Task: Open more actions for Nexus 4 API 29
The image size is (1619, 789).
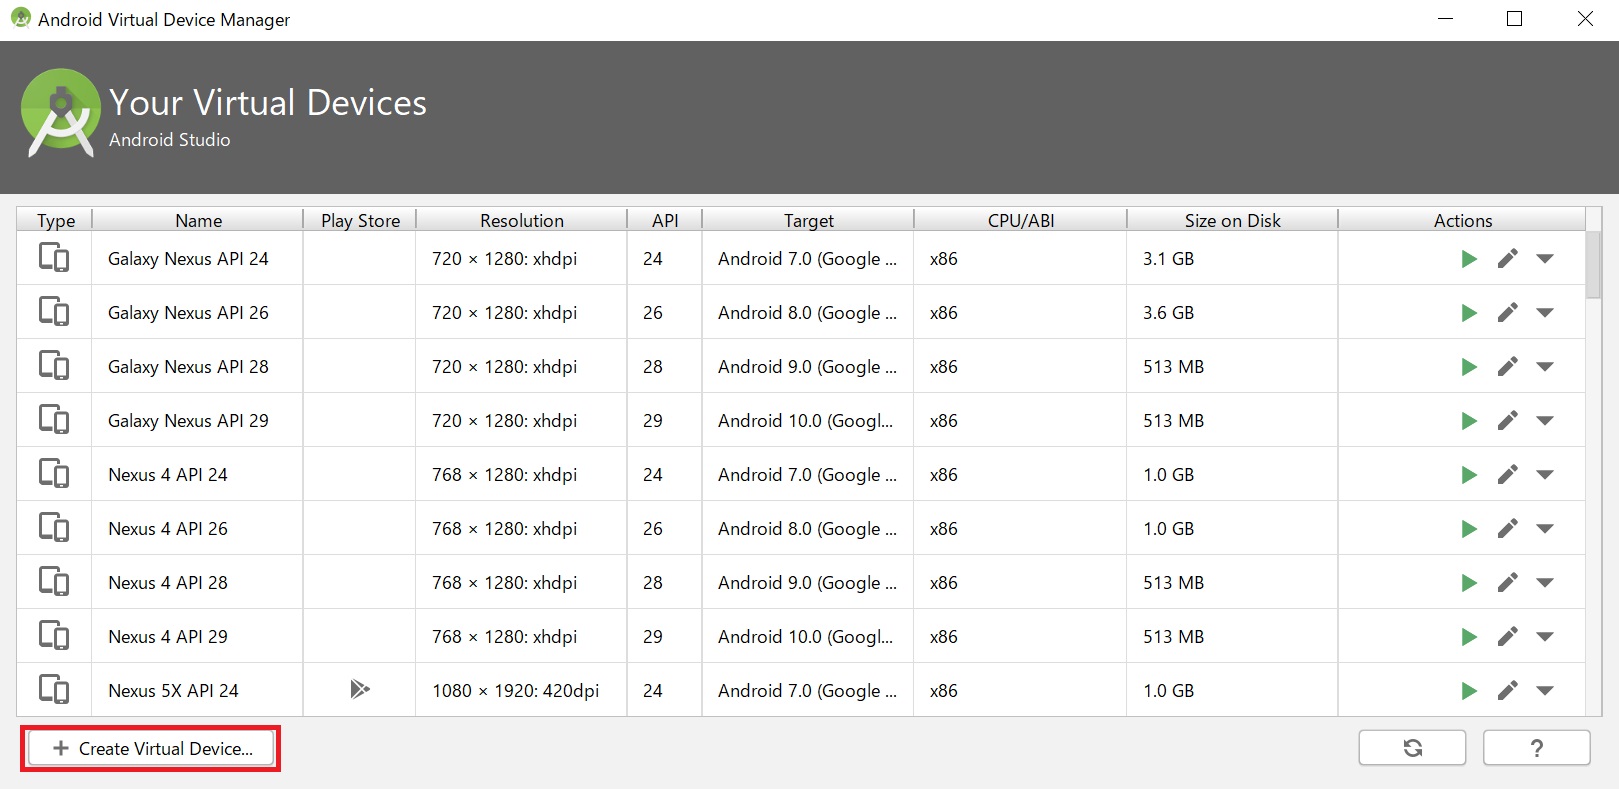Action: pos(1545,637)
